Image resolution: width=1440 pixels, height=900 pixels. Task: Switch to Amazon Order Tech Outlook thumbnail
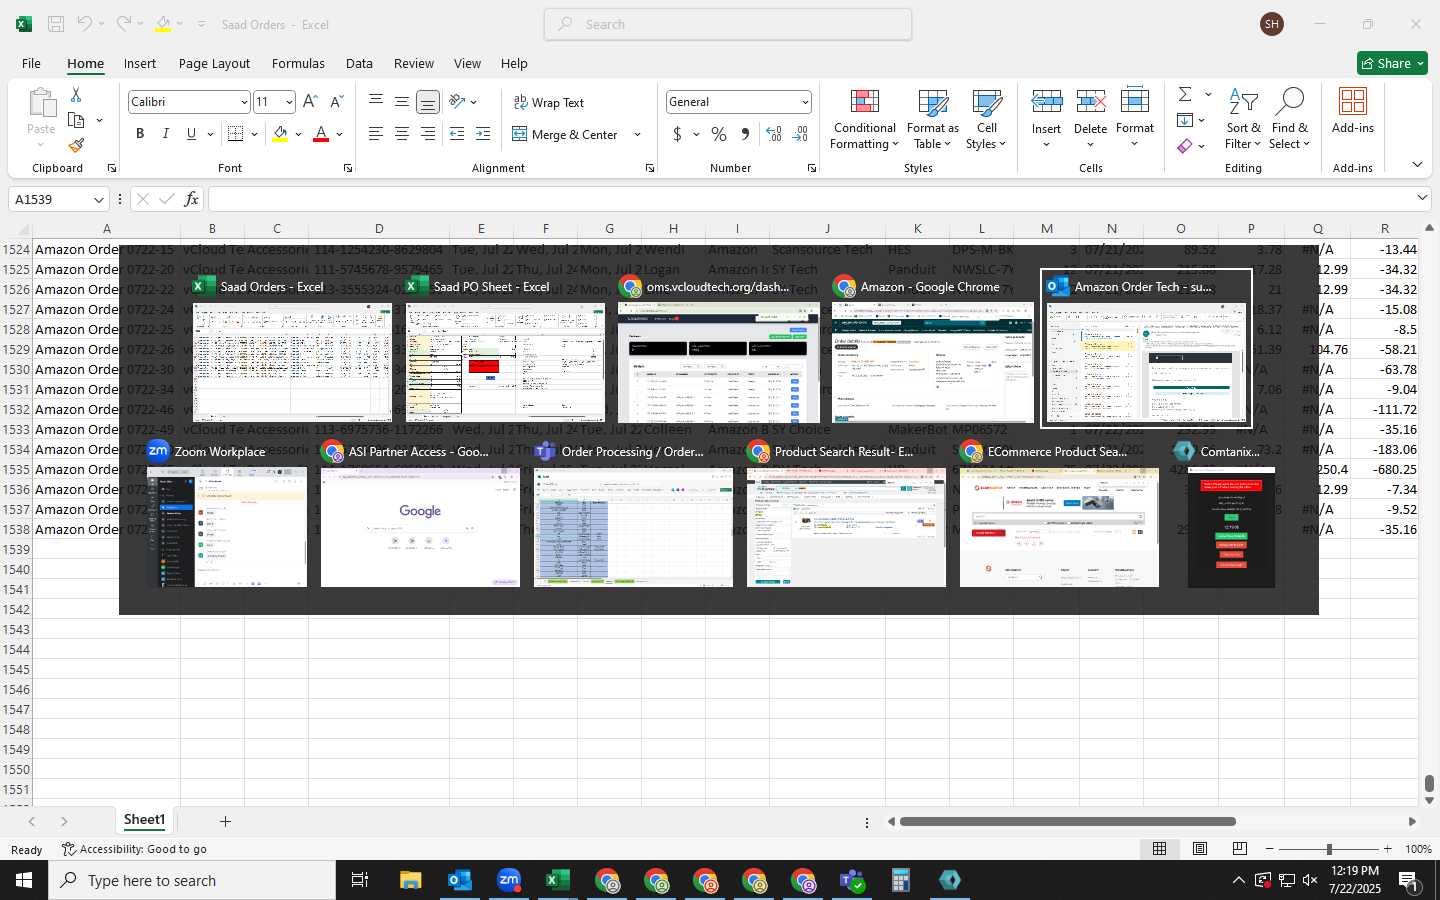click(1146, 349)
